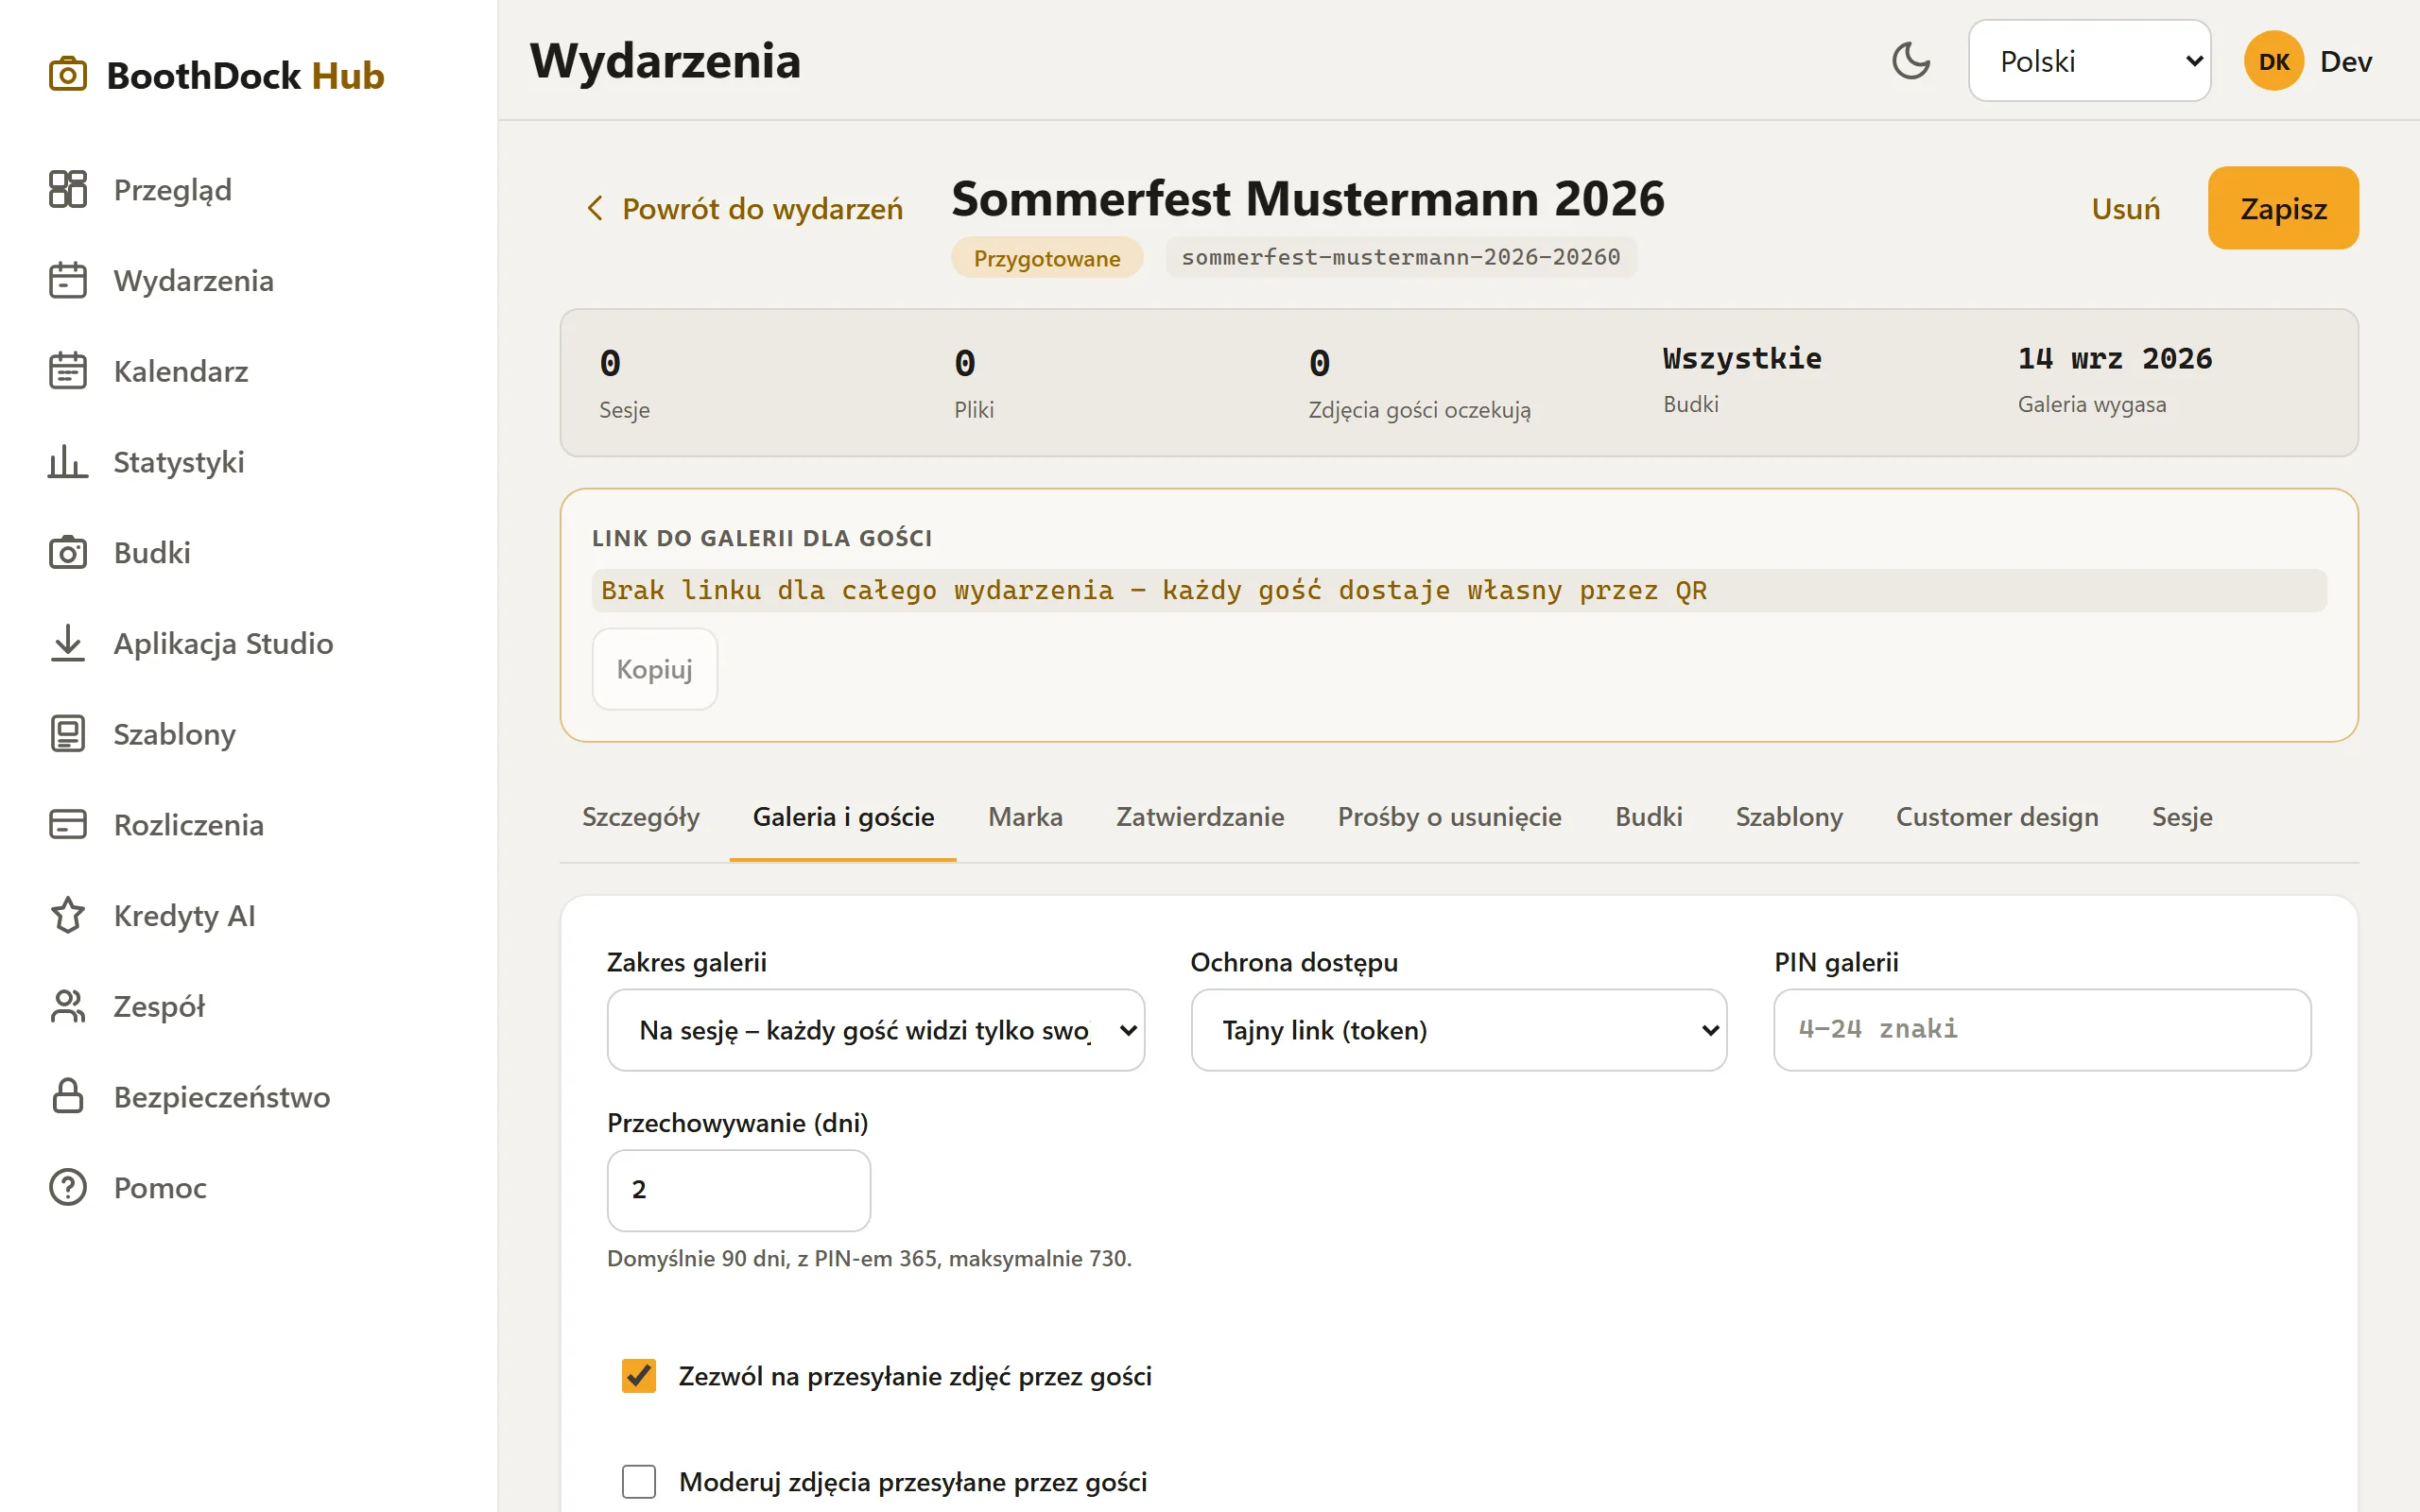Switch to the Zatwierdzanie tab
The height and width of the screenshot is (1512, 2420).
[1200, 817]
